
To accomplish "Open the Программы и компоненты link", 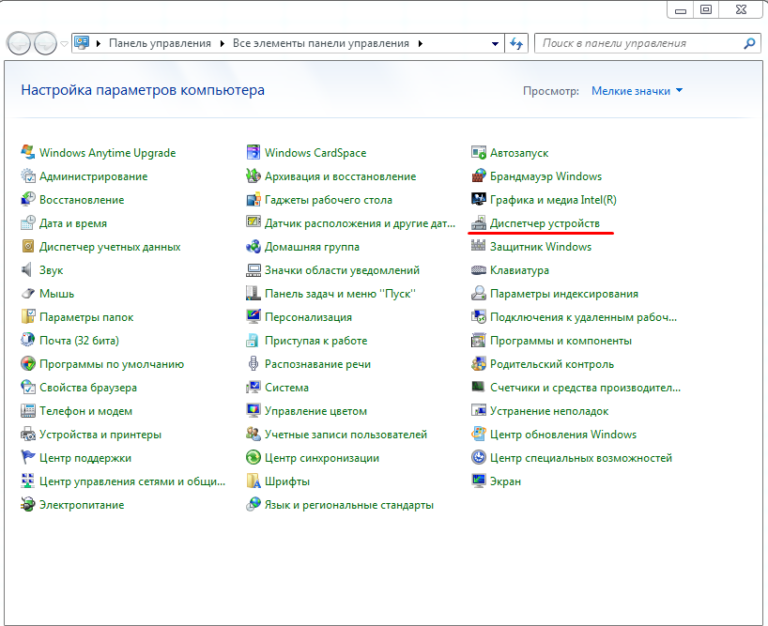I will click(561, 341).
